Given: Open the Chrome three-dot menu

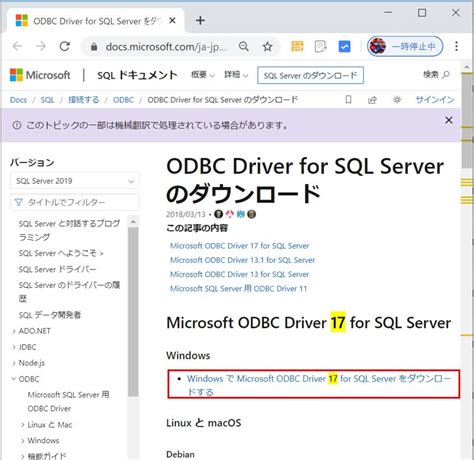Looking at the screenshot, I should 456,46.
